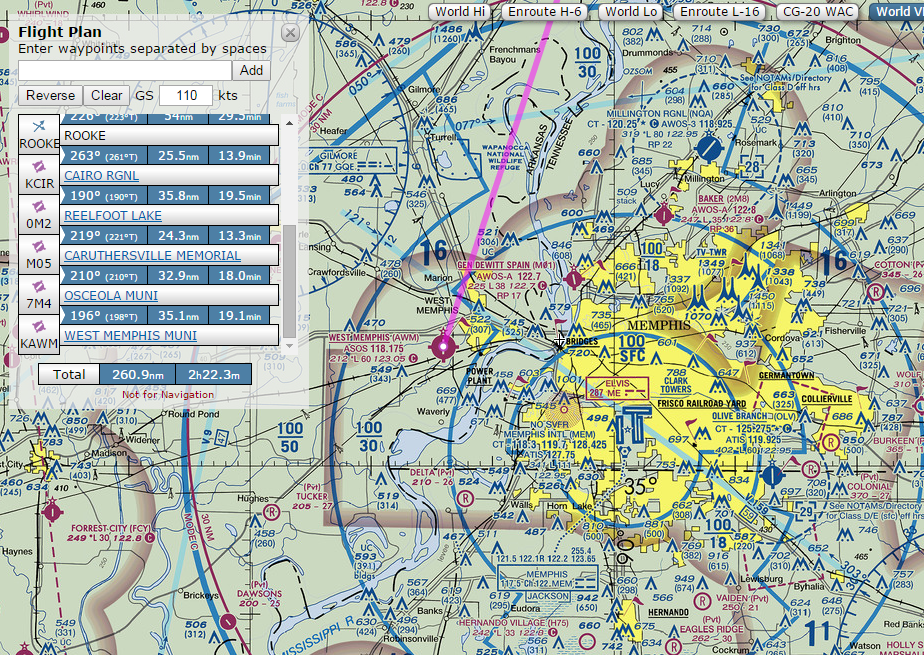
Task: Open the REELFOOT LAKE link
Action: click(113, 216)
